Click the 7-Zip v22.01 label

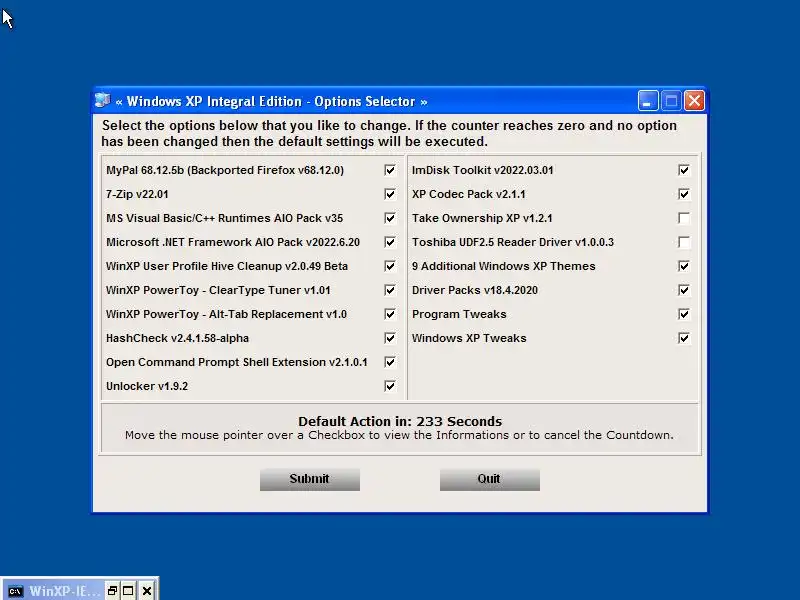click(x=137, y=194)
